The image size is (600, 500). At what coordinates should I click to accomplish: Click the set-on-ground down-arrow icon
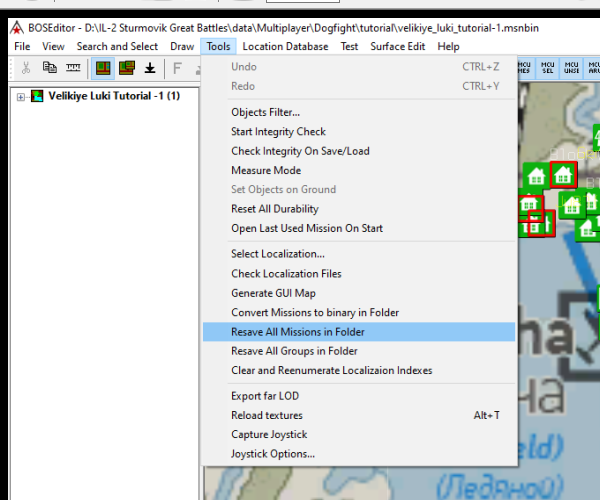(150, 68)
